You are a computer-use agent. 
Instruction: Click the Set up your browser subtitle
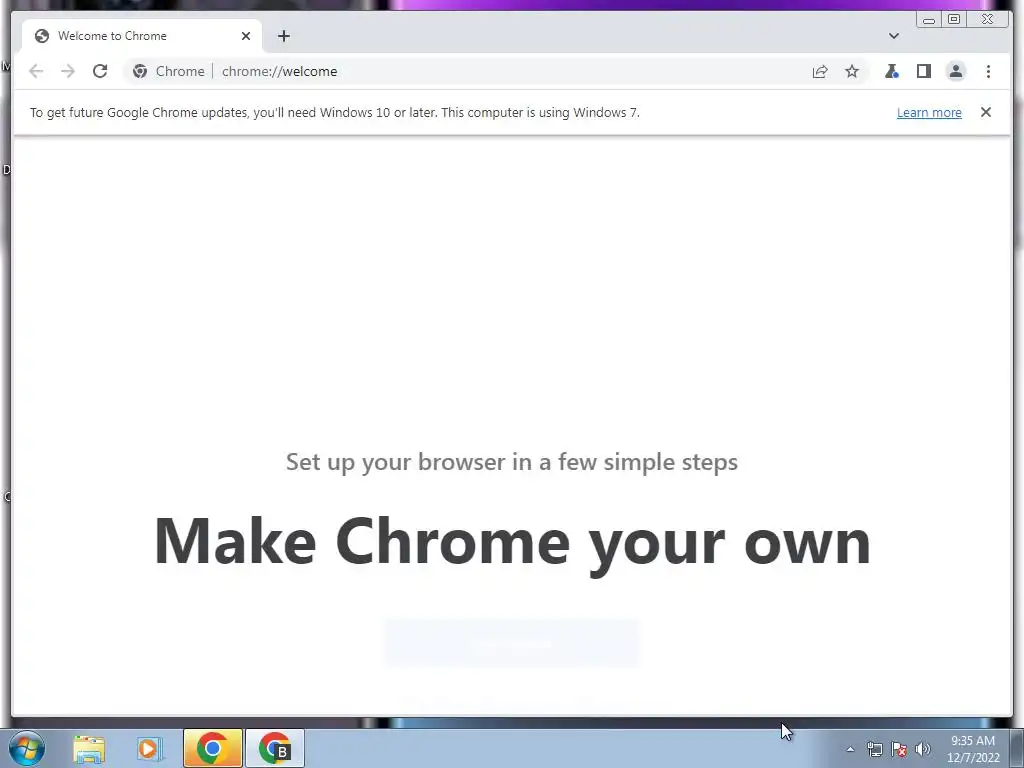pyautogui.click(x=512, y=462)
